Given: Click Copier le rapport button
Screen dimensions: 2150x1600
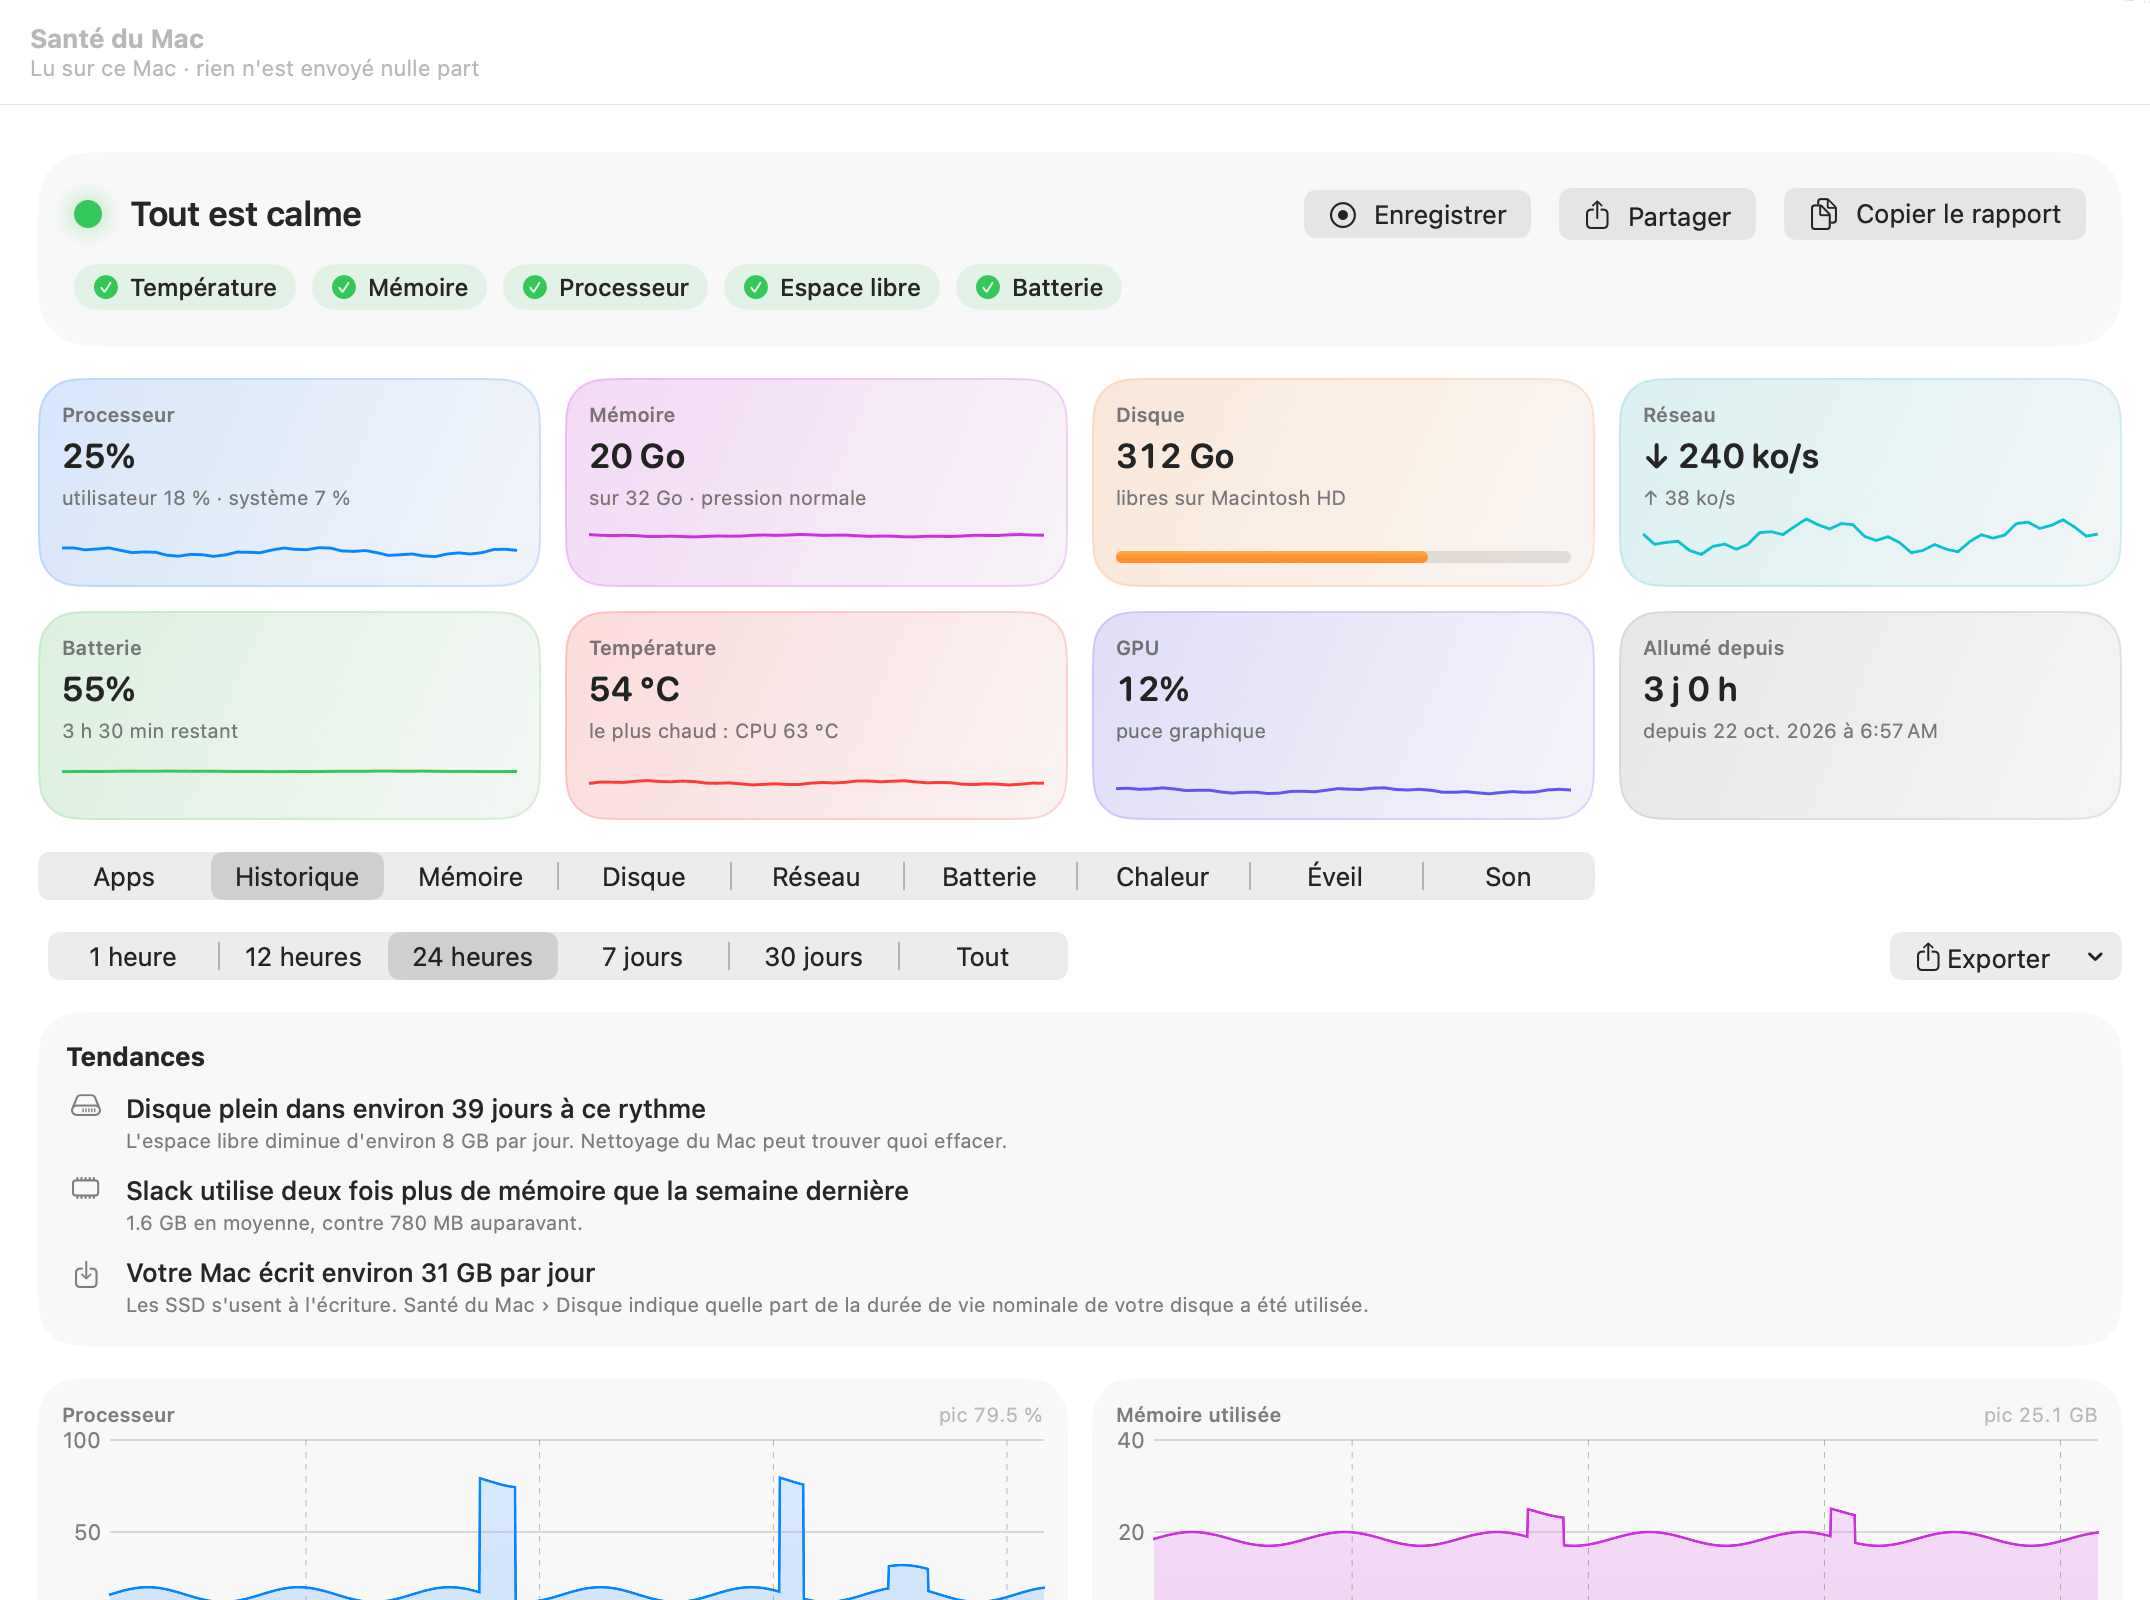Looking at the screenshot, I should (1935, 214).
